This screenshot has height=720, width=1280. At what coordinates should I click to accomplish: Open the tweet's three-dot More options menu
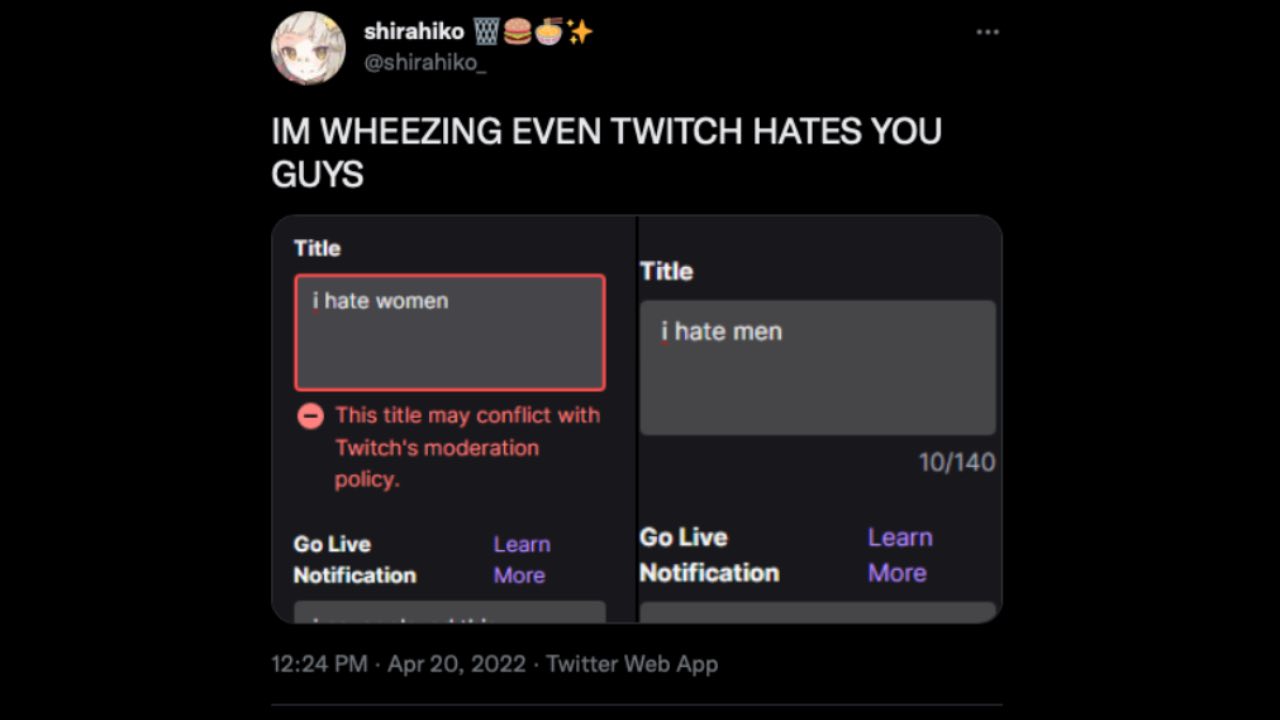pos(987,32)
